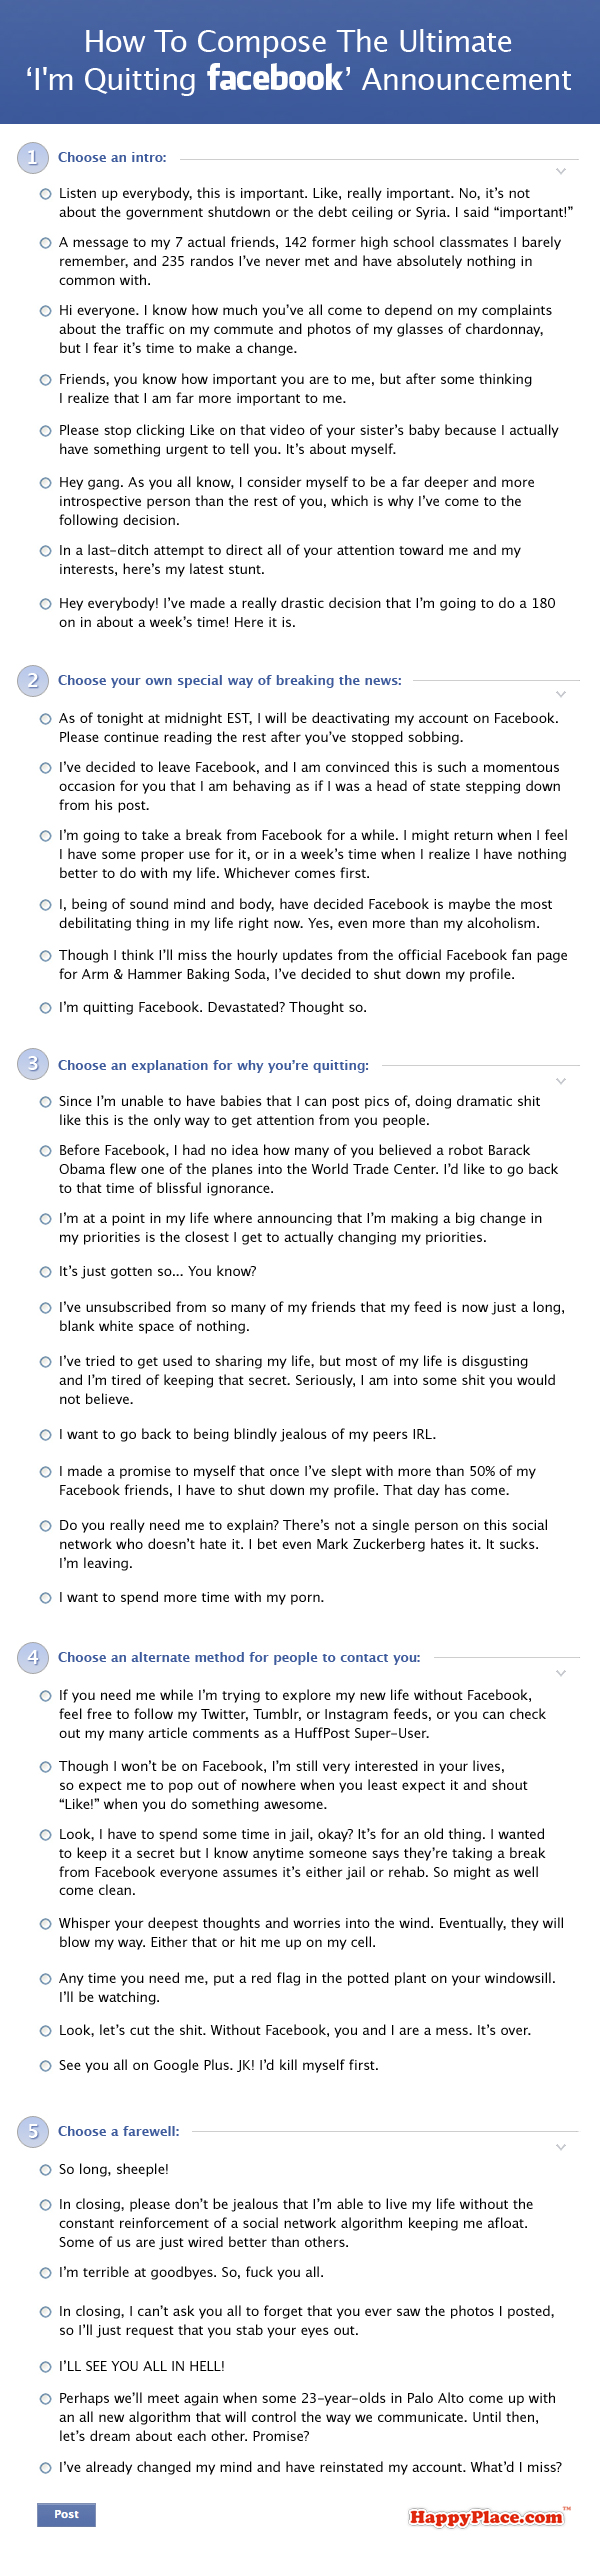Click the blue Post button
The width and height of the screenshot is (600, 2576).
click(66, 2514)
